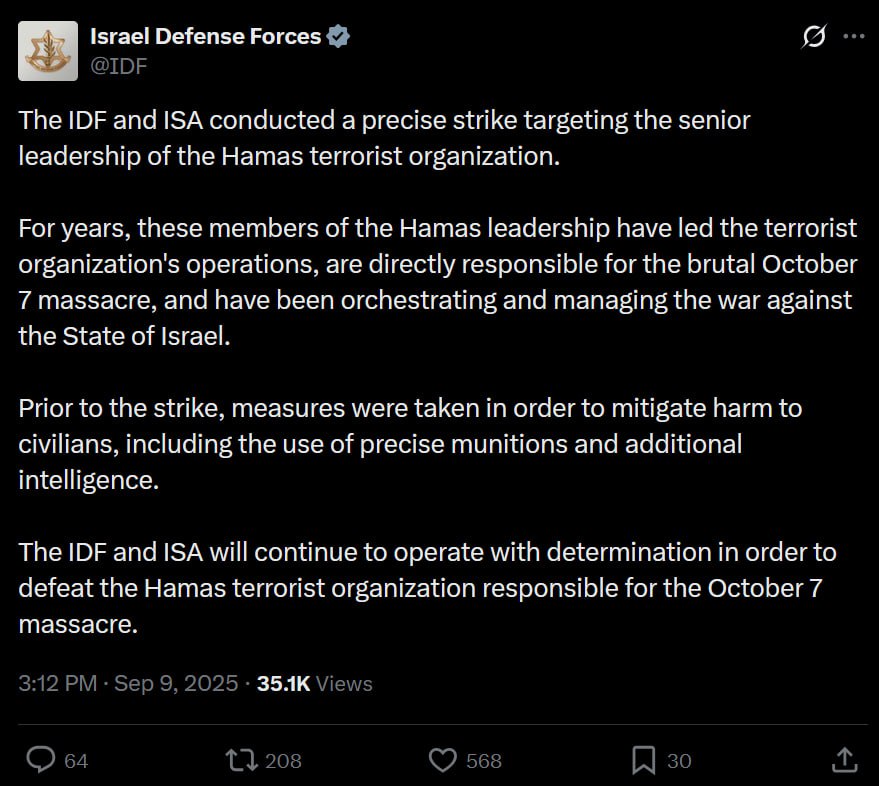Screen dimensions: 879x786
Task: Open the IDF profile avatar
Action: pos(48,51)
